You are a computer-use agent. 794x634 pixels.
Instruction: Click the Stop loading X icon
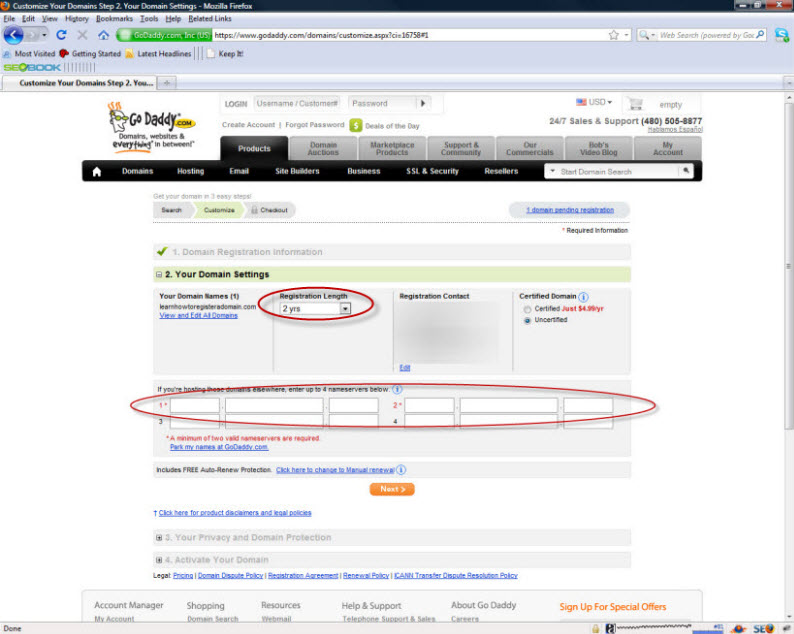tap(82, 35)
